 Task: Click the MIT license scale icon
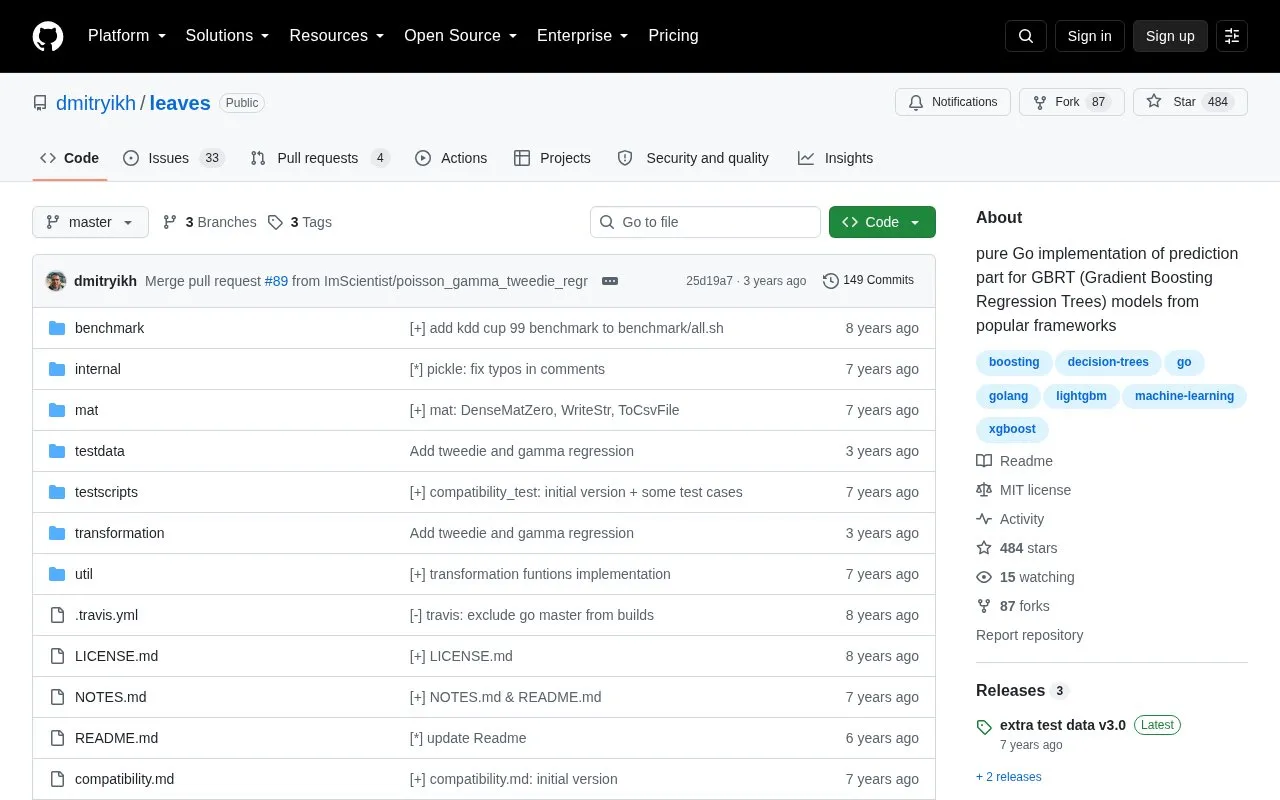click(x=984, y=490)
